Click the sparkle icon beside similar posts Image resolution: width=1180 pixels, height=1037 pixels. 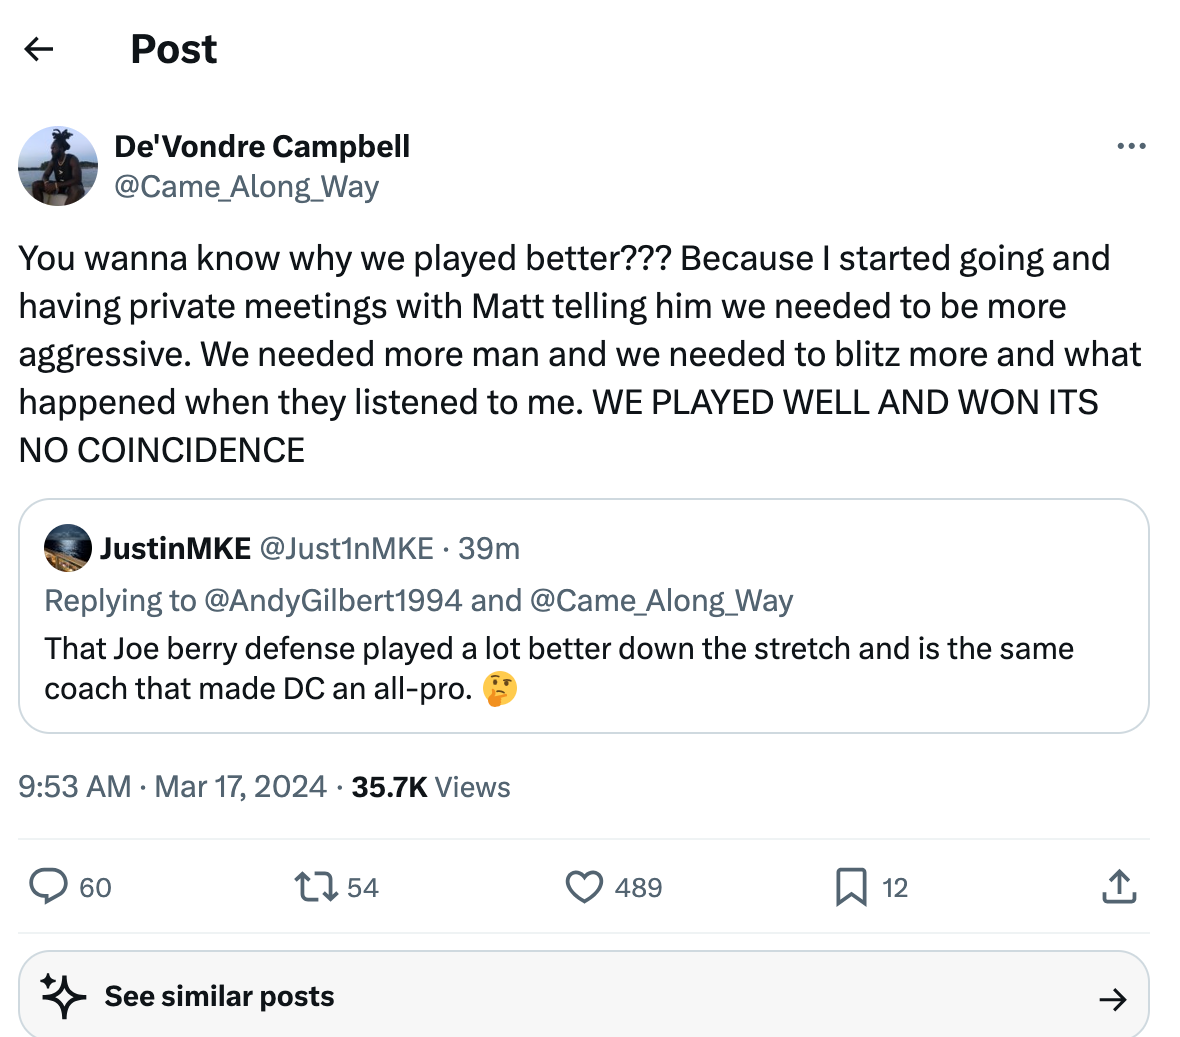[x=62, y=996]
